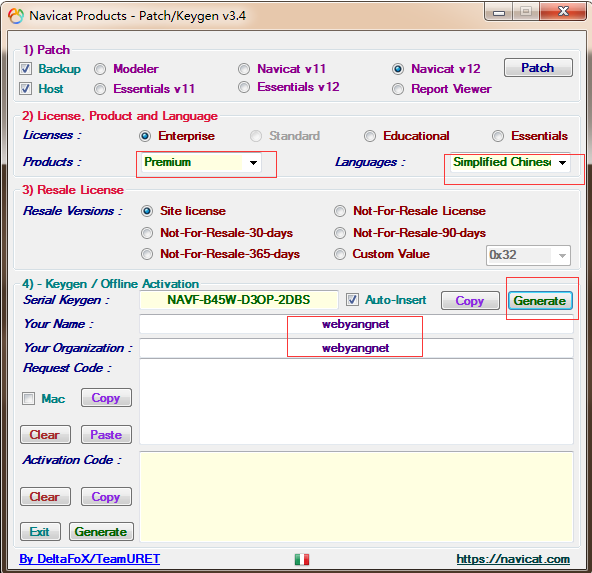This screenshot has height=573, width=592.
Task: Minimize the Patch/Keygen window
Action: [499, 12]
